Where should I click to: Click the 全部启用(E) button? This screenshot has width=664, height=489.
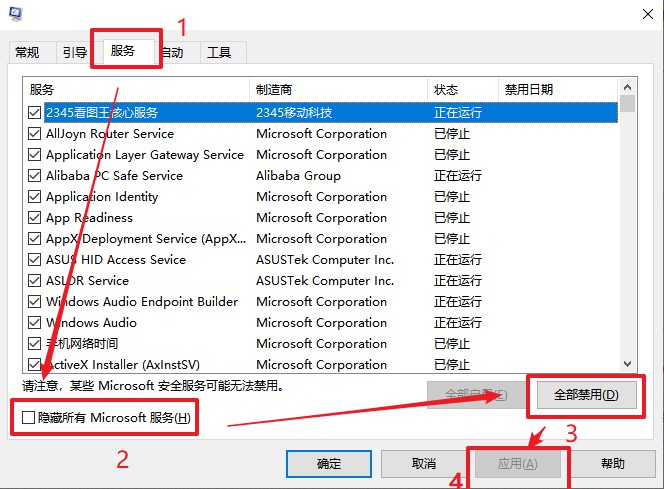476,395
